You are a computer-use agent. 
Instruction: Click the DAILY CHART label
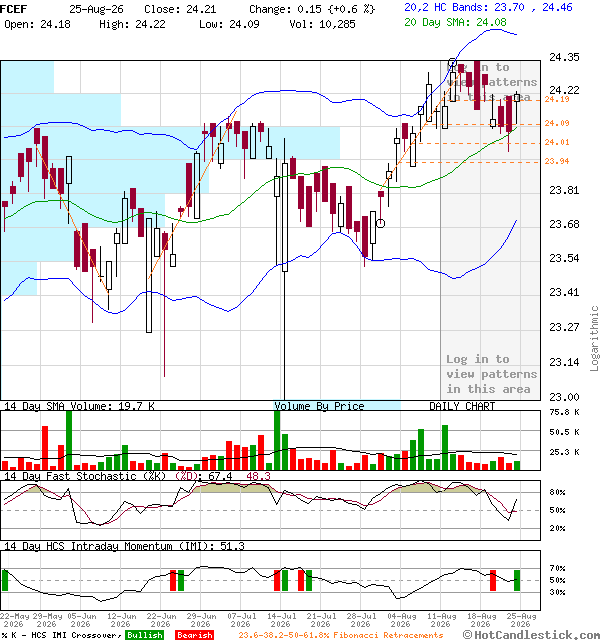(462, 406)
